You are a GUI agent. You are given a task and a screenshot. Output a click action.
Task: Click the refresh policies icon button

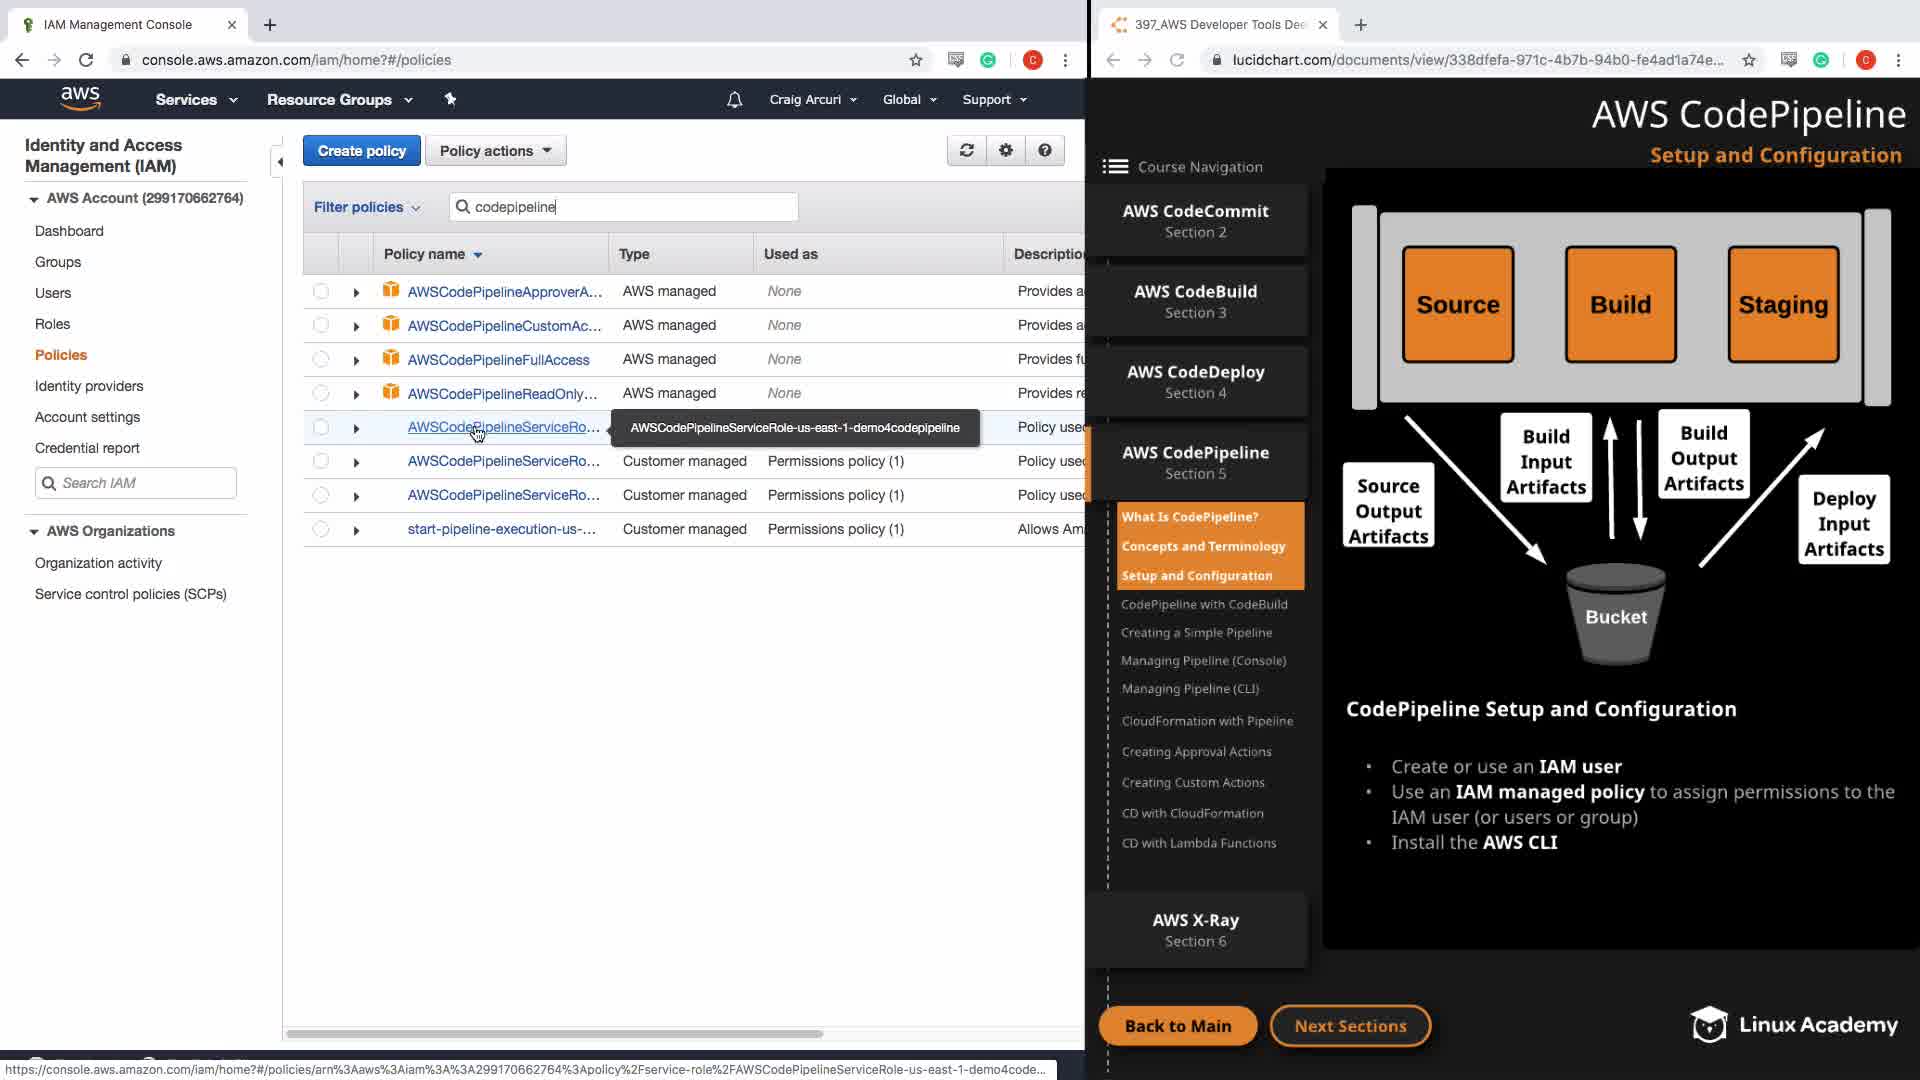coord(966,151)
